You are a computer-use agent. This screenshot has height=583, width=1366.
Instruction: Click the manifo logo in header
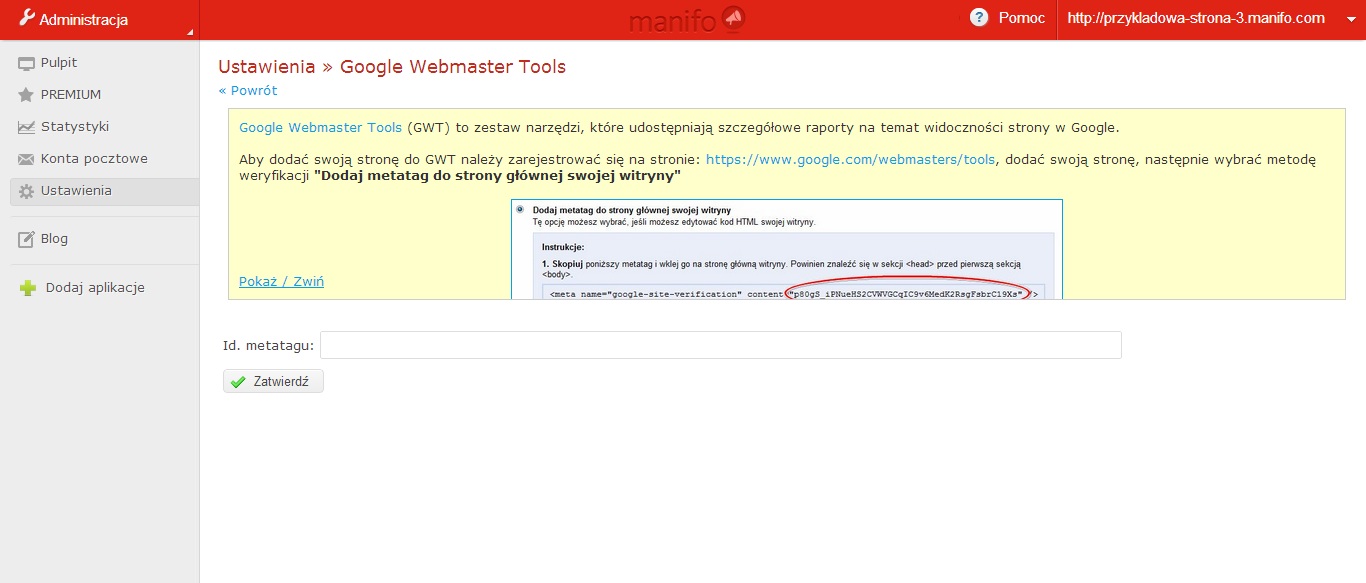tap(687, 19)
